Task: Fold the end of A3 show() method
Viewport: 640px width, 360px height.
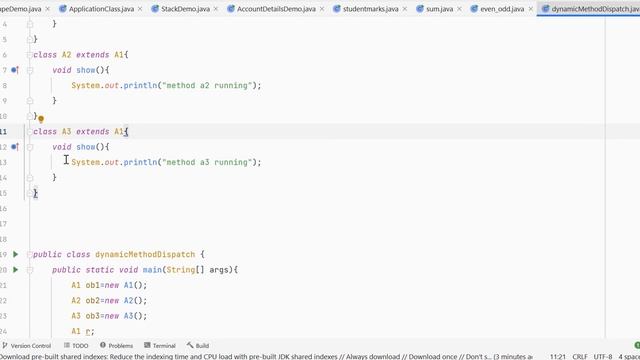Action: pyautogui.click(x=30, y=178)
